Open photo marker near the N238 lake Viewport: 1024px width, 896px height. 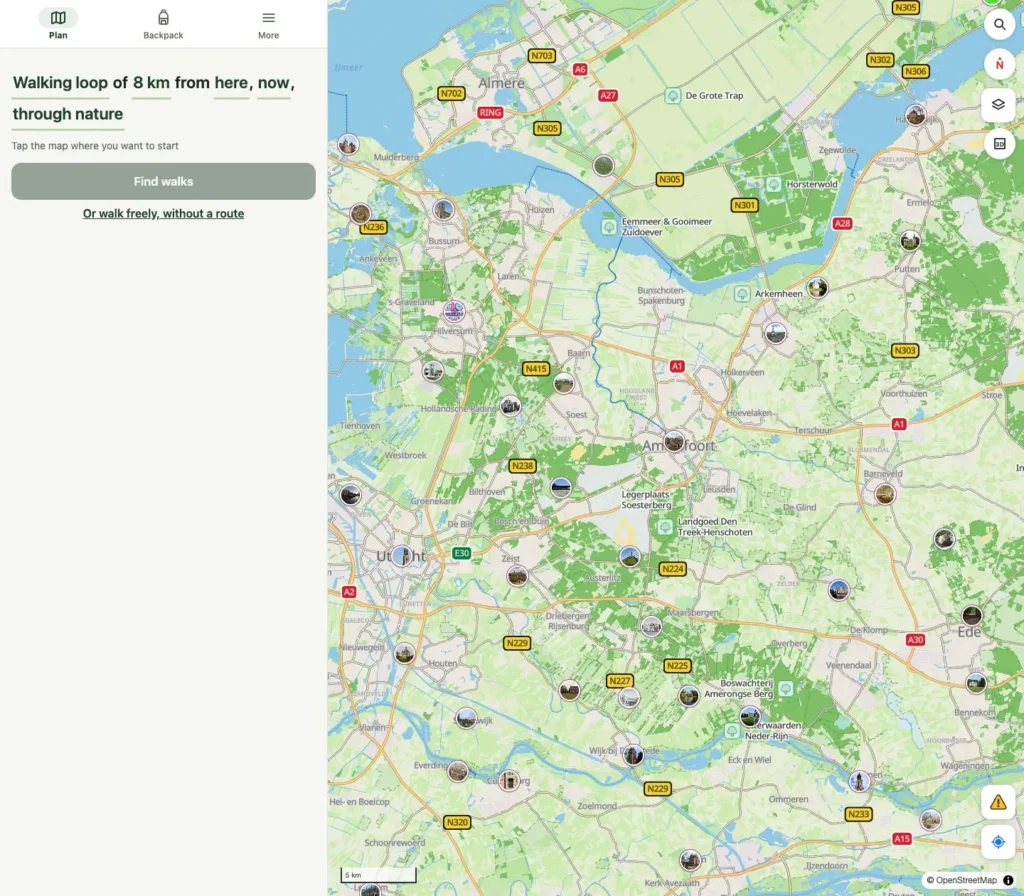[561, 487]
